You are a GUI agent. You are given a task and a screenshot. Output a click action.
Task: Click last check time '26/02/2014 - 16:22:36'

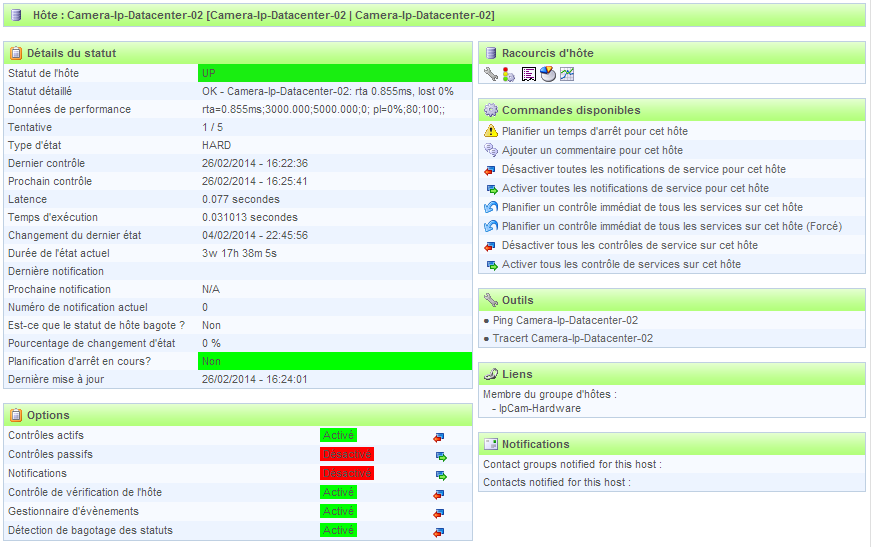[x=255, y=163]
